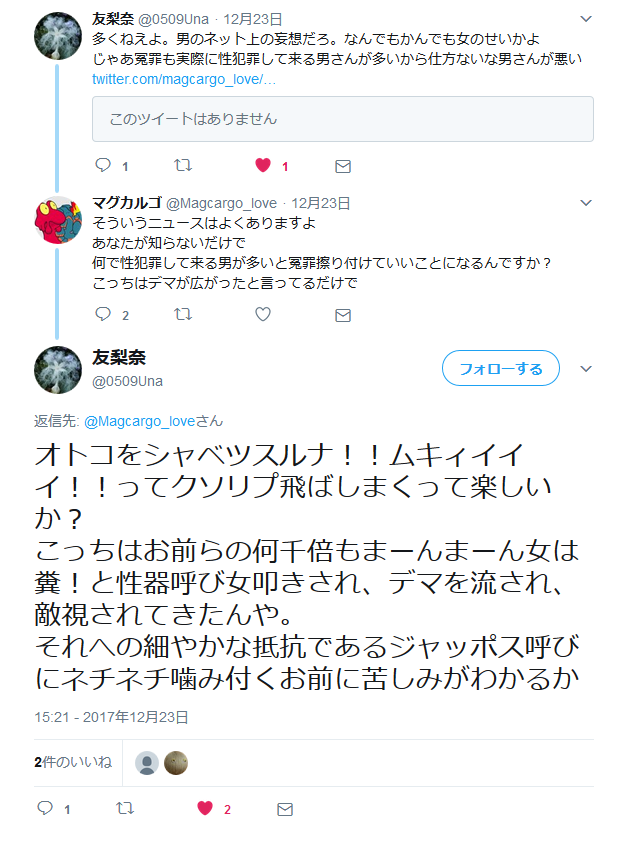
Task: Send the main bottom tweet by message
Action: [x=285, y=808]
